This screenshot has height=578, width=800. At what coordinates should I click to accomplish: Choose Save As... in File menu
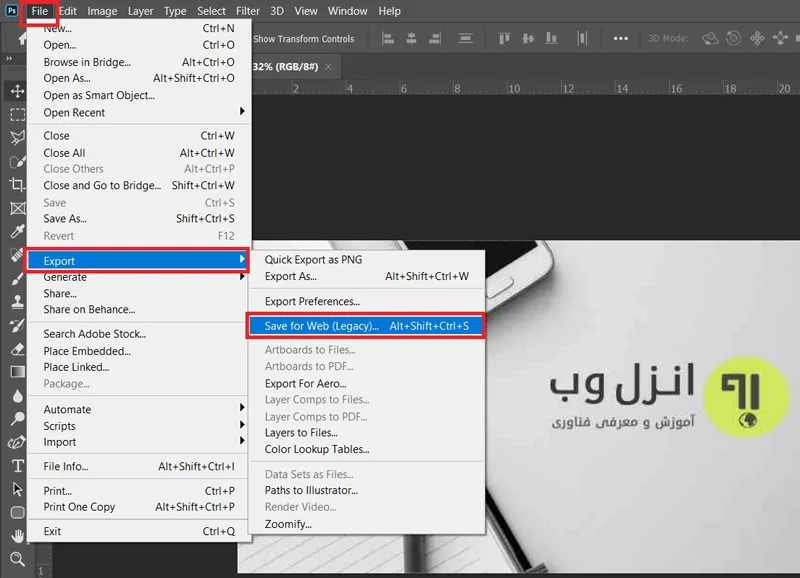point(137,219)
